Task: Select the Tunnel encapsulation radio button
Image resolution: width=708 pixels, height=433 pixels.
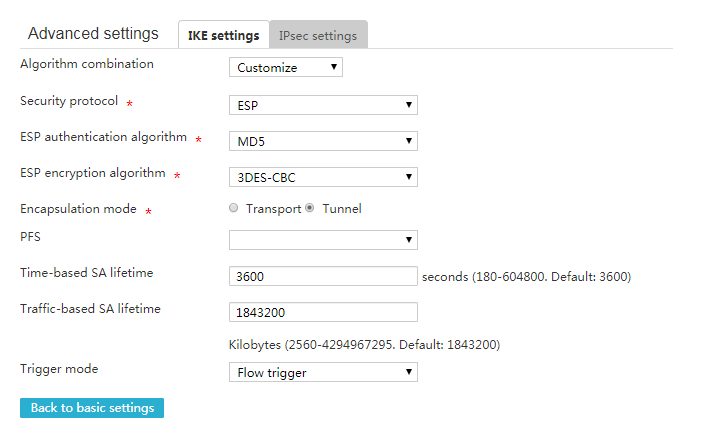Action: tap(310, 208)
